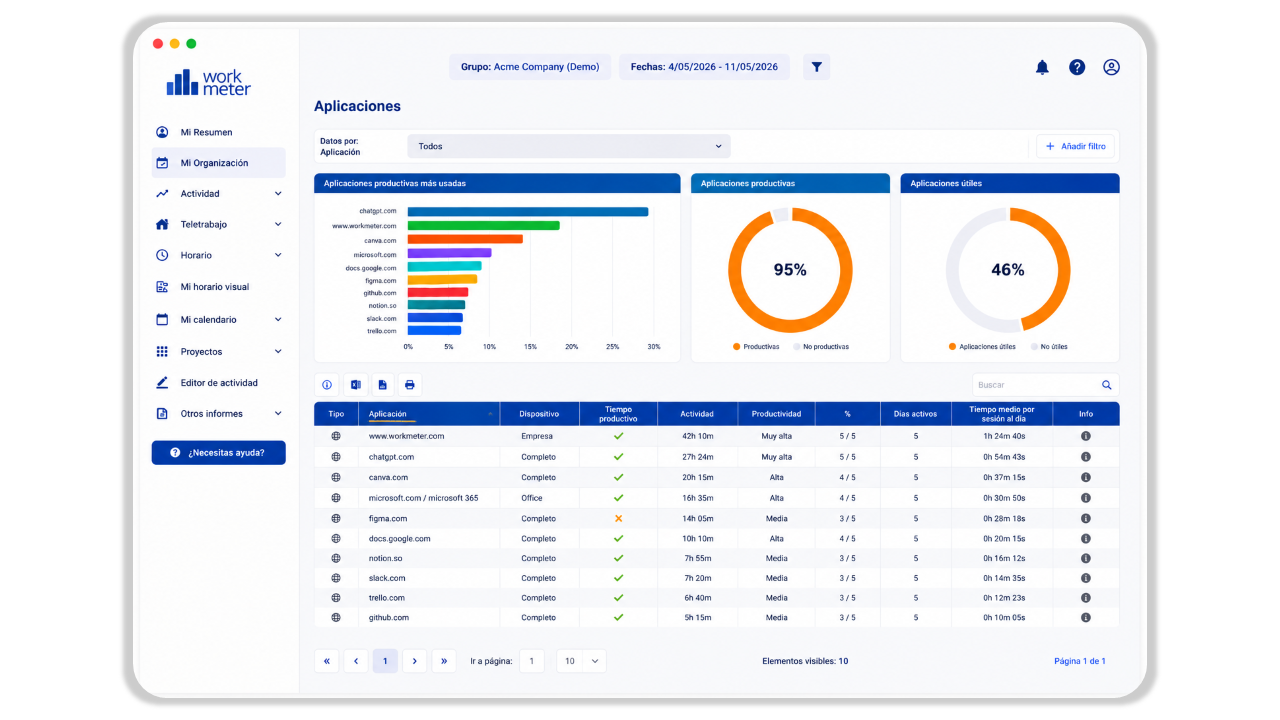Toggle the Productivas legend orange dot

pyautogui.click(x=737, y=347)
